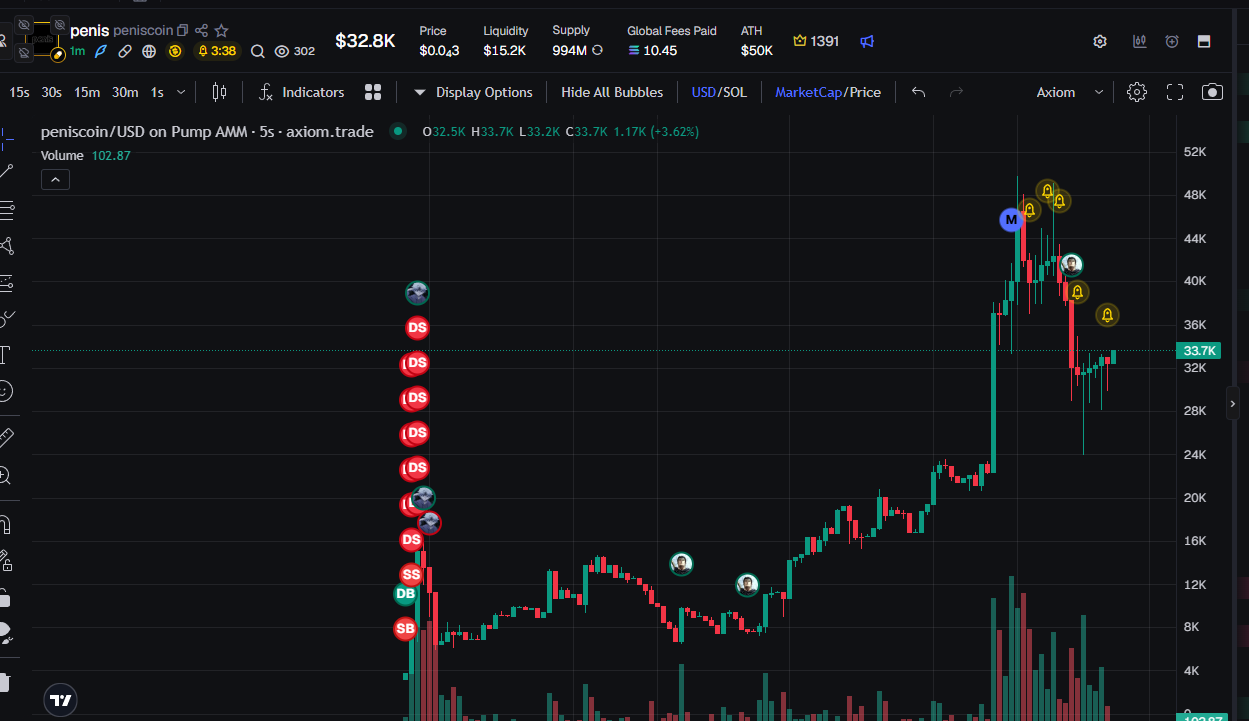Screen dimensions: 1249x721
Task: Collapse the indicator legend chevron
Action: coord(55,180)
